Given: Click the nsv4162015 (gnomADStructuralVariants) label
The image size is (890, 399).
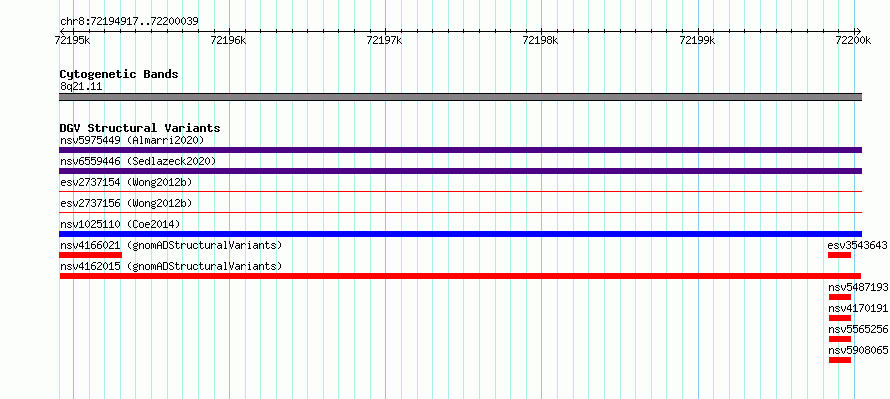Looking at the screenshot, I should (x=171, y=266).
